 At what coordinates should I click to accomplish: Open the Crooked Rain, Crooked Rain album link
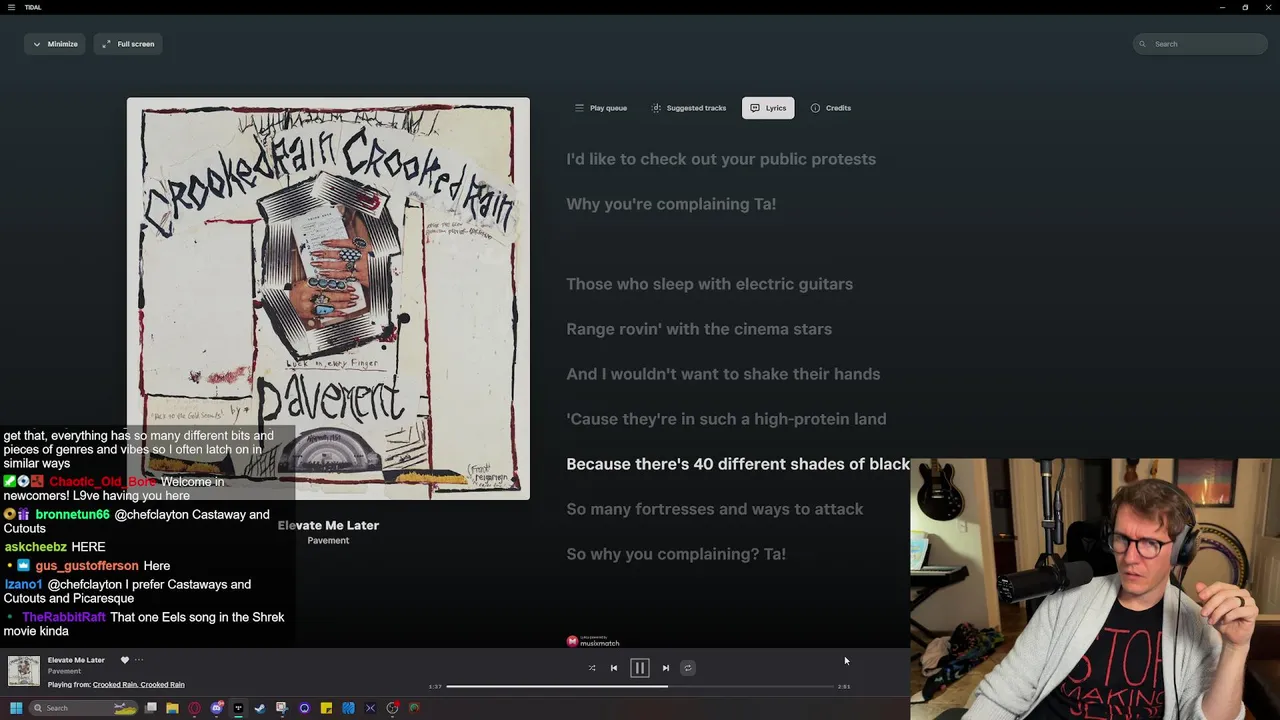(139, 685)
